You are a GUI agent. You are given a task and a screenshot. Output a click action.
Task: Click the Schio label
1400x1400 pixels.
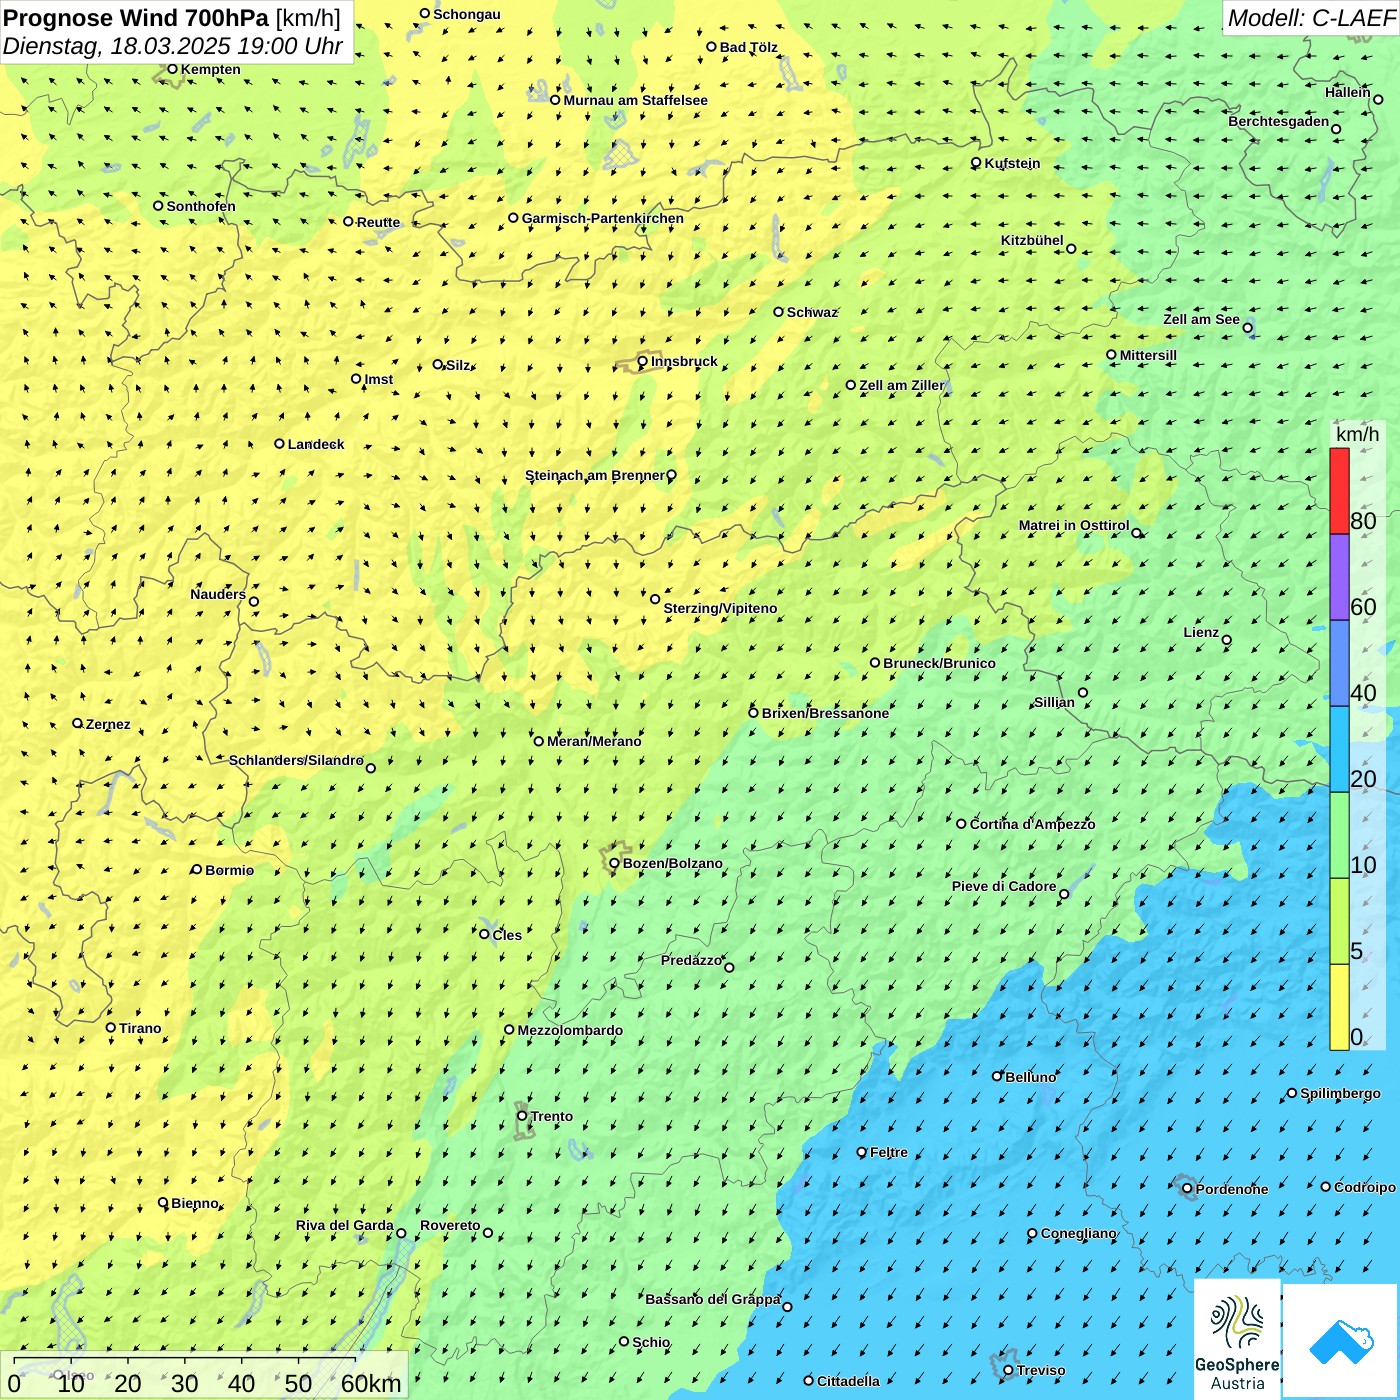click(651, 1342)
